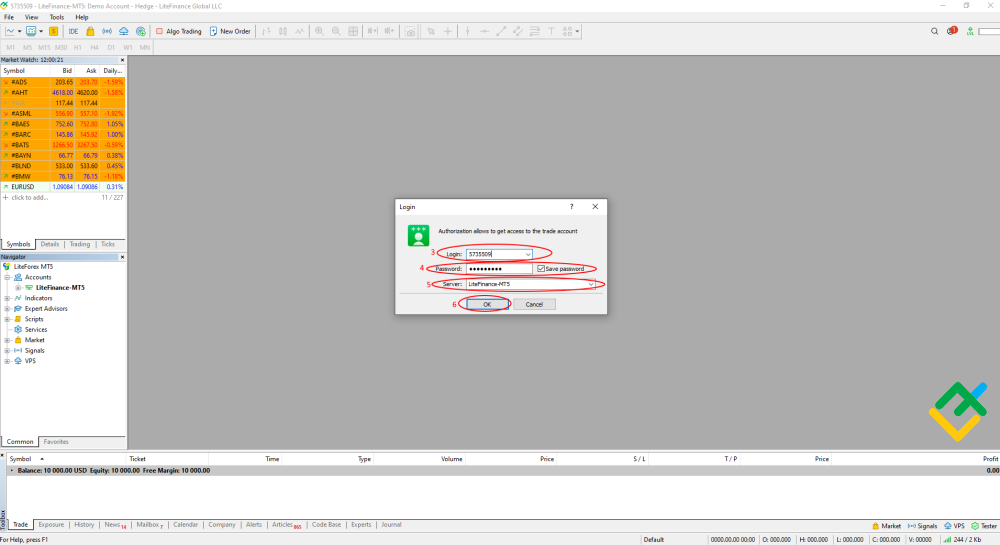Select the crosshair tool
The image size is (1000, 545).
[x=448, y=31]
